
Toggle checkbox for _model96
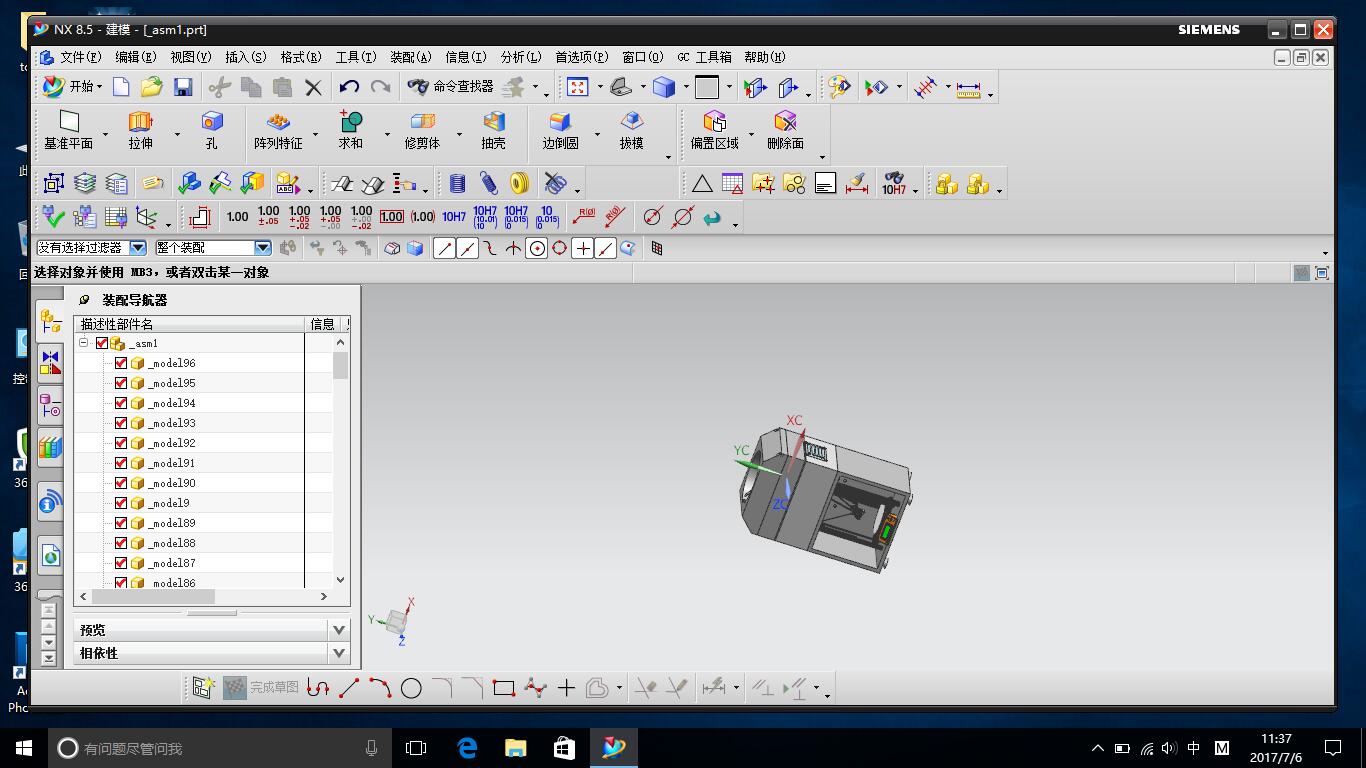(x=121, y=363)
